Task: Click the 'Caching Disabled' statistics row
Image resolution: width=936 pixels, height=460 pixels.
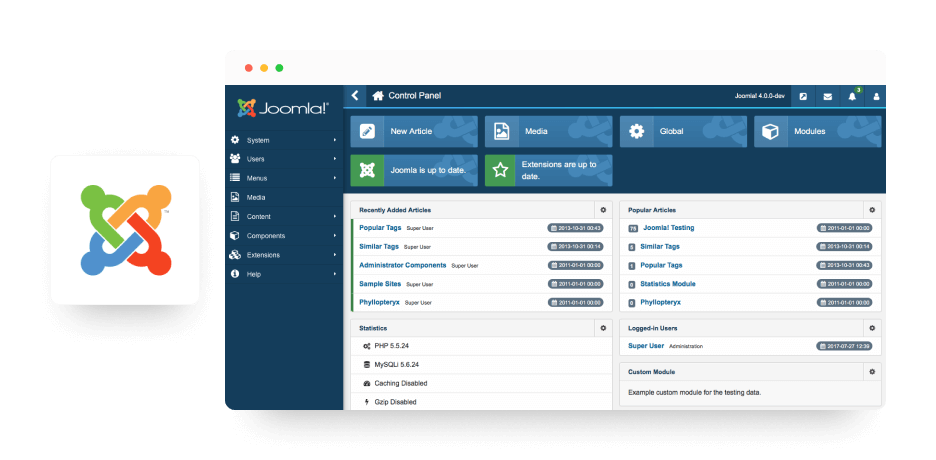Action: coord(482,384)
